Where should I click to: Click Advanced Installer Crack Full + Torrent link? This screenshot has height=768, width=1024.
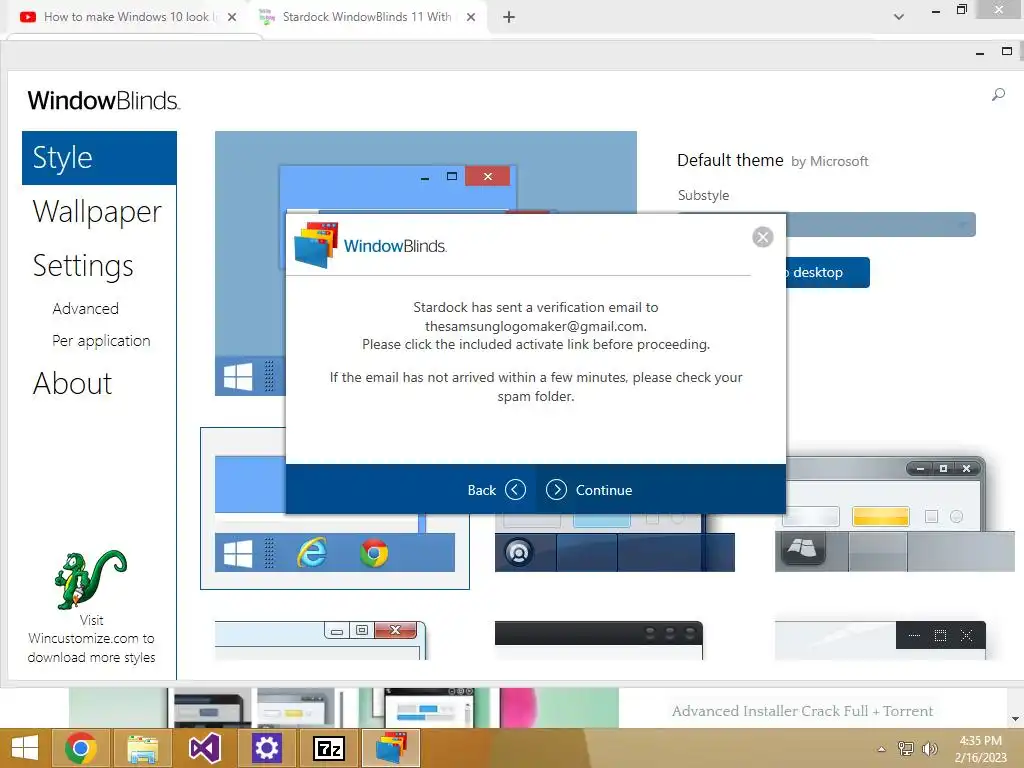point(802,711)
